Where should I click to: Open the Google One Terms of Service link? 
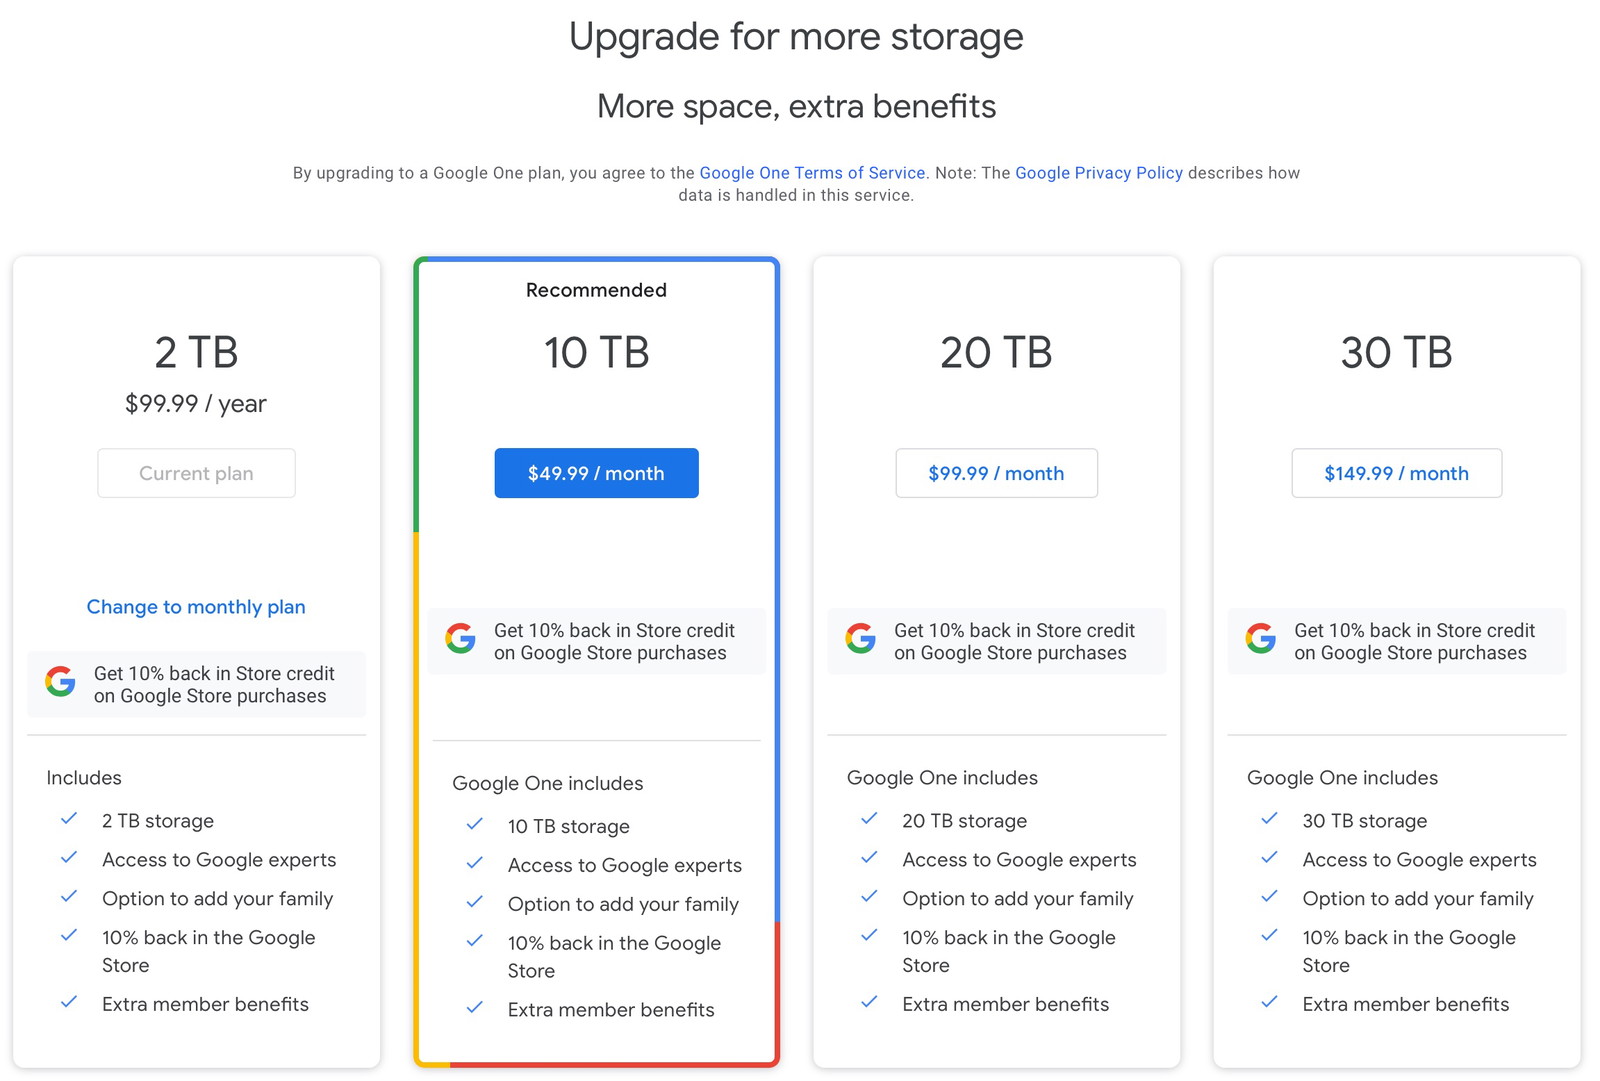[x=812, y=172]
